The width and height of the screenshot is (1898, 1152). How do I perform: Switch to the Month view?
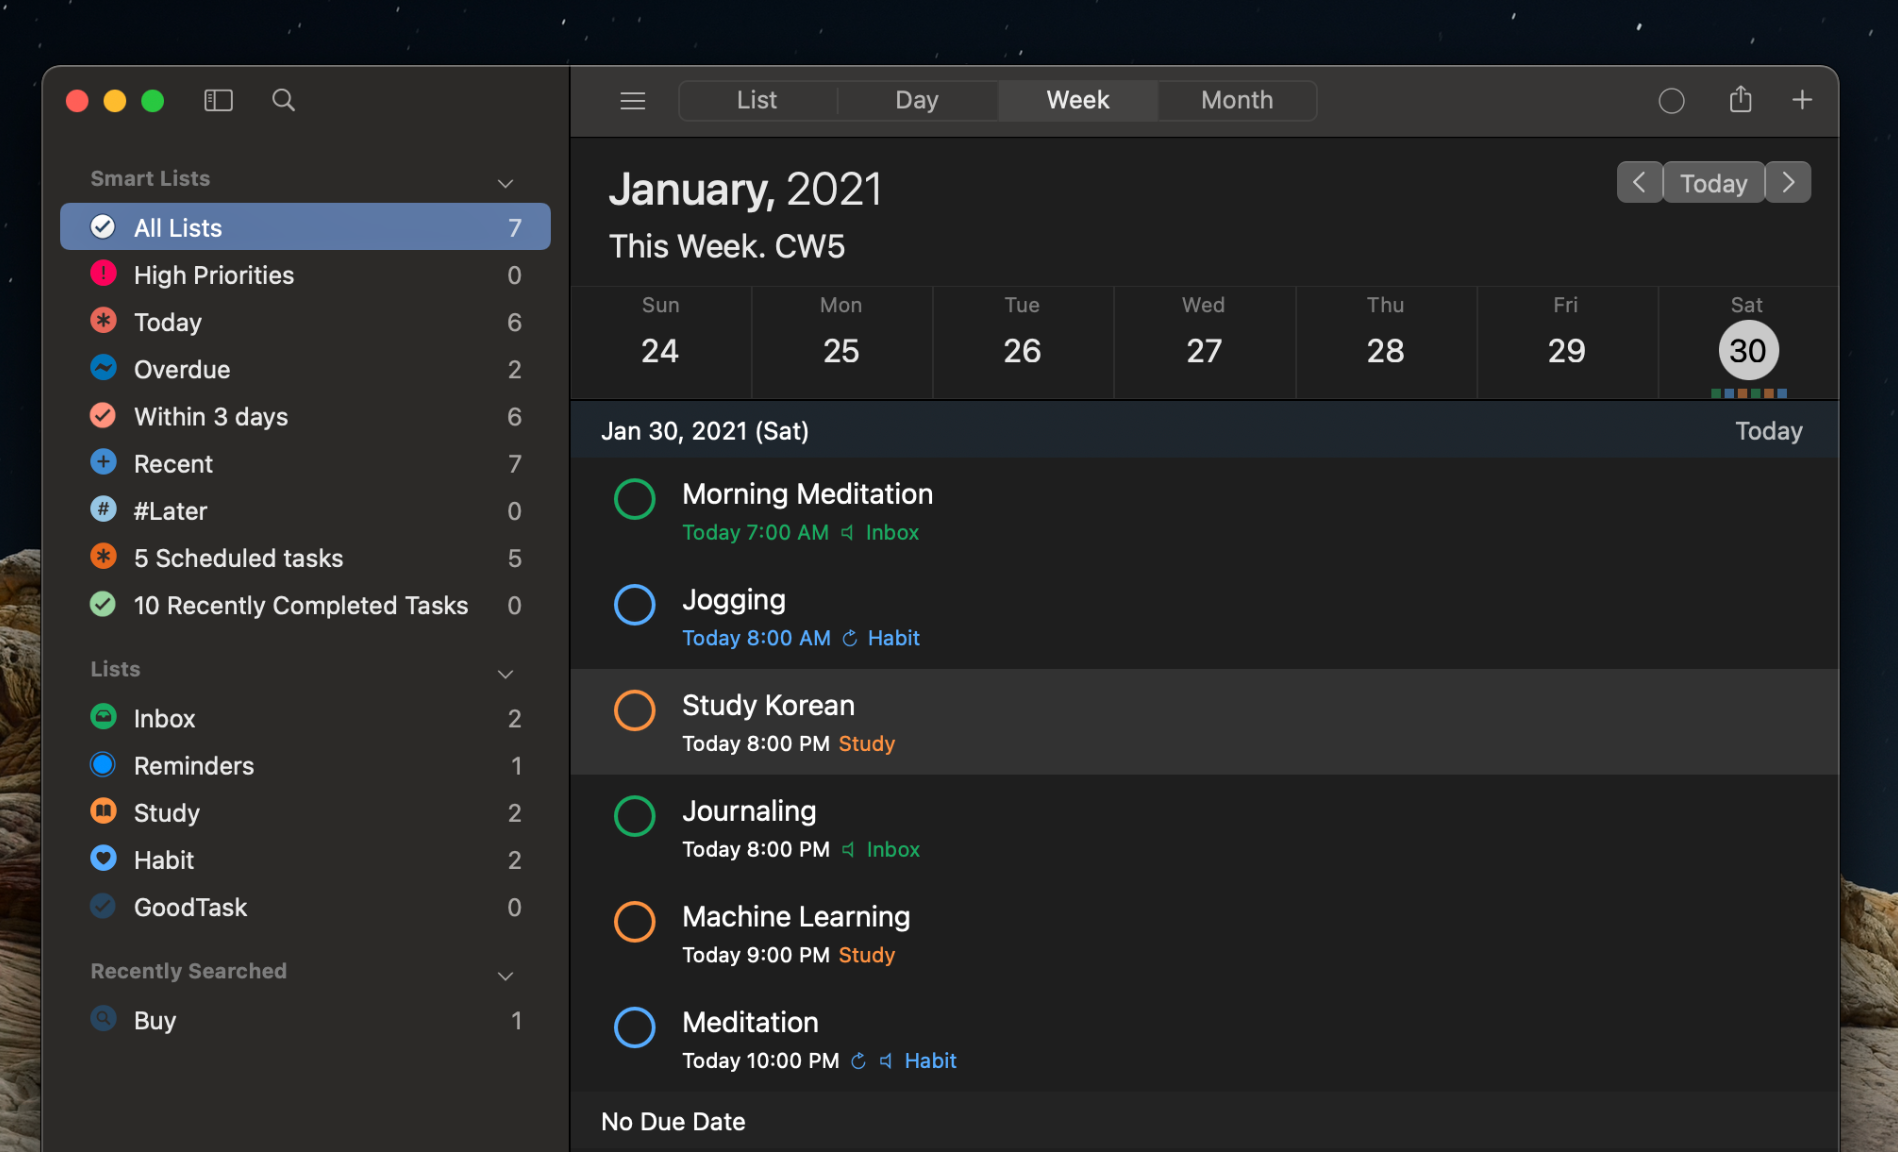pos(1236,100)
